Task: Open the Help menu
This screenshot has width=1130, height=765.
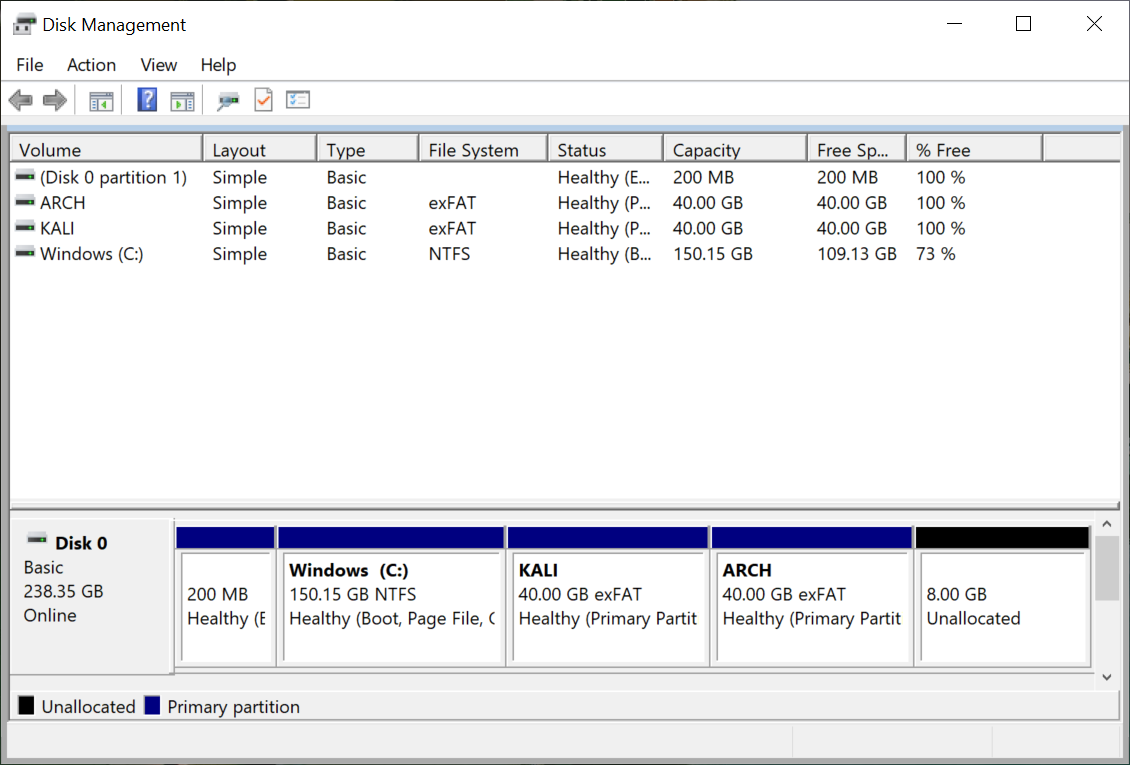Action: click(x=218, y=65)
